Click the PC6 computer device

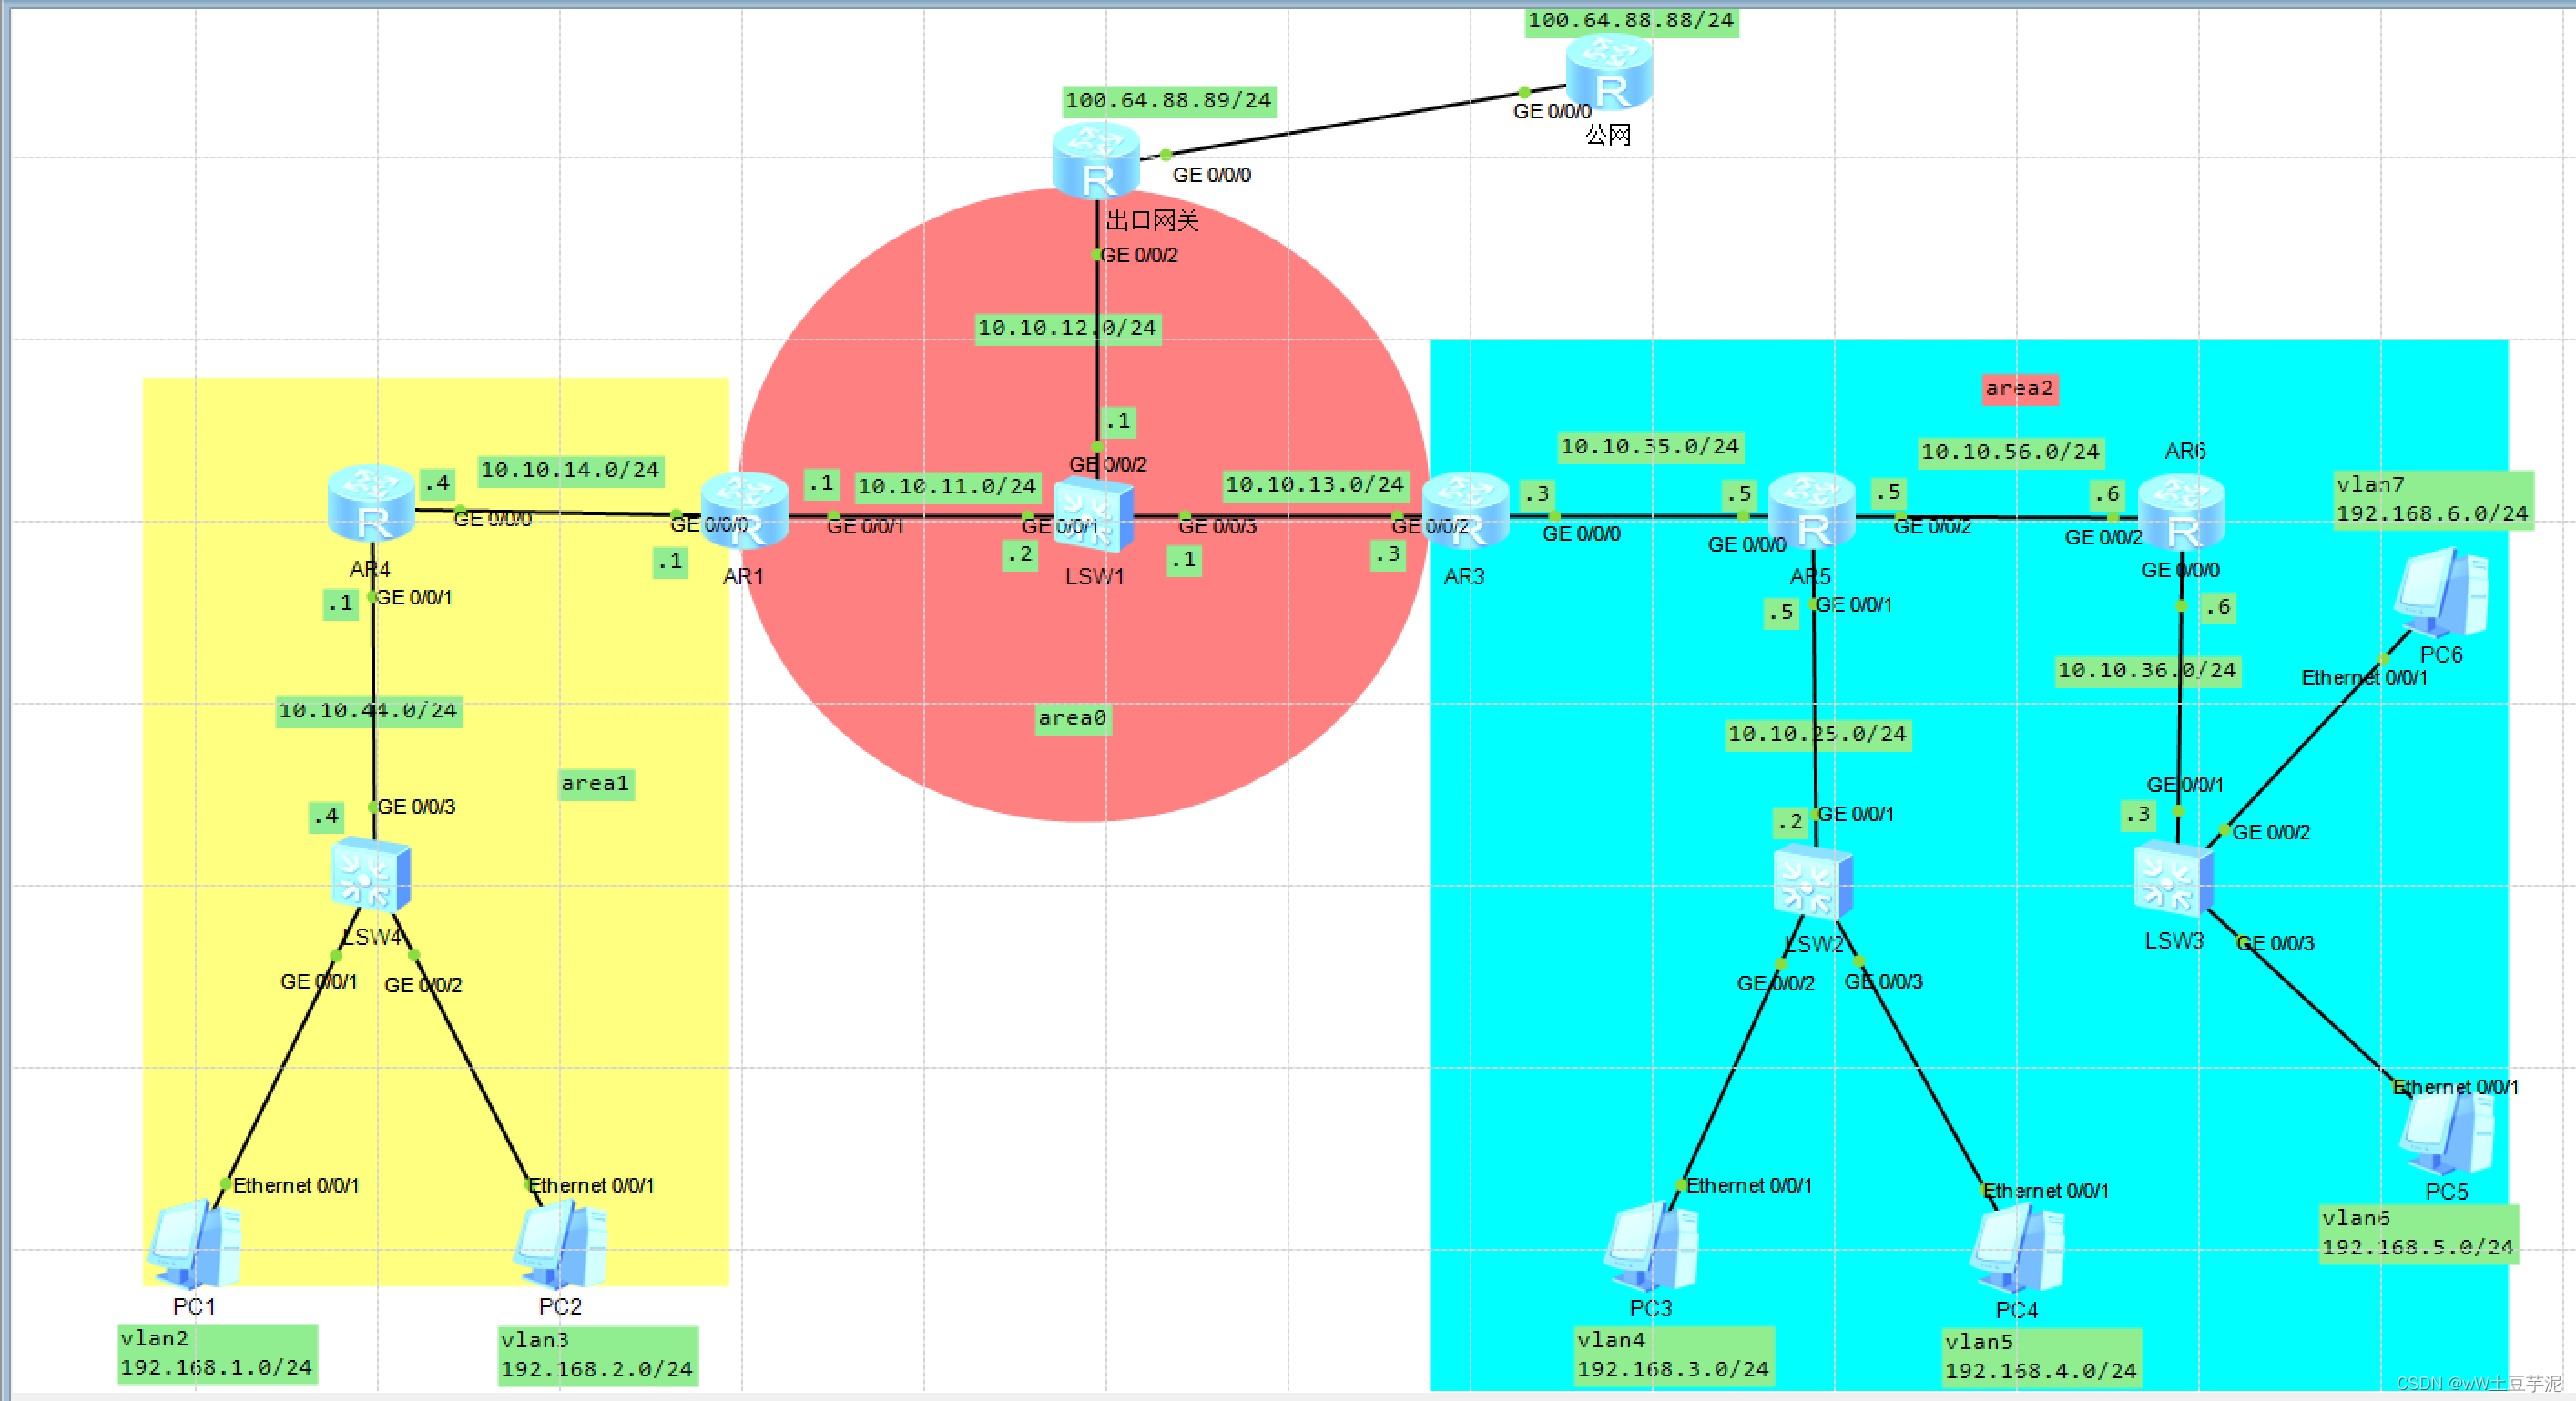click(x=2441, y=593)
